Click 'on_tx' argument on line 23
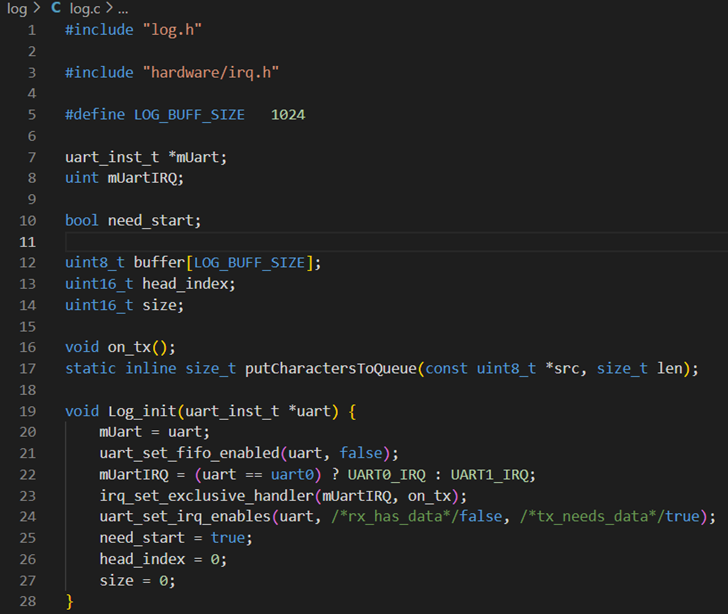 [429, 496]
